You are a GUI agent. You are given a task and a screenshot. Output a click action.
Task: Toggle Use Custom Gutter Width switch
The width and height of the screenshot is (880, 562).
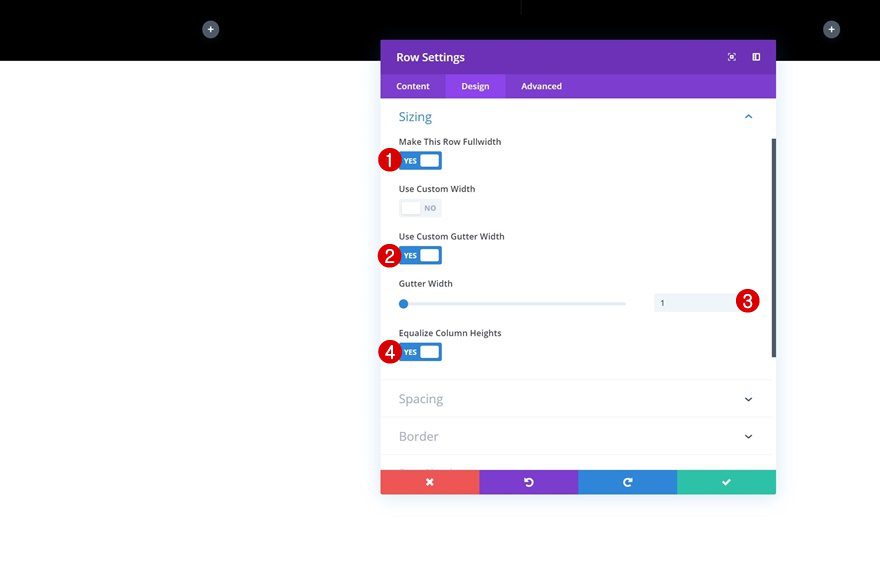point(420,255)
